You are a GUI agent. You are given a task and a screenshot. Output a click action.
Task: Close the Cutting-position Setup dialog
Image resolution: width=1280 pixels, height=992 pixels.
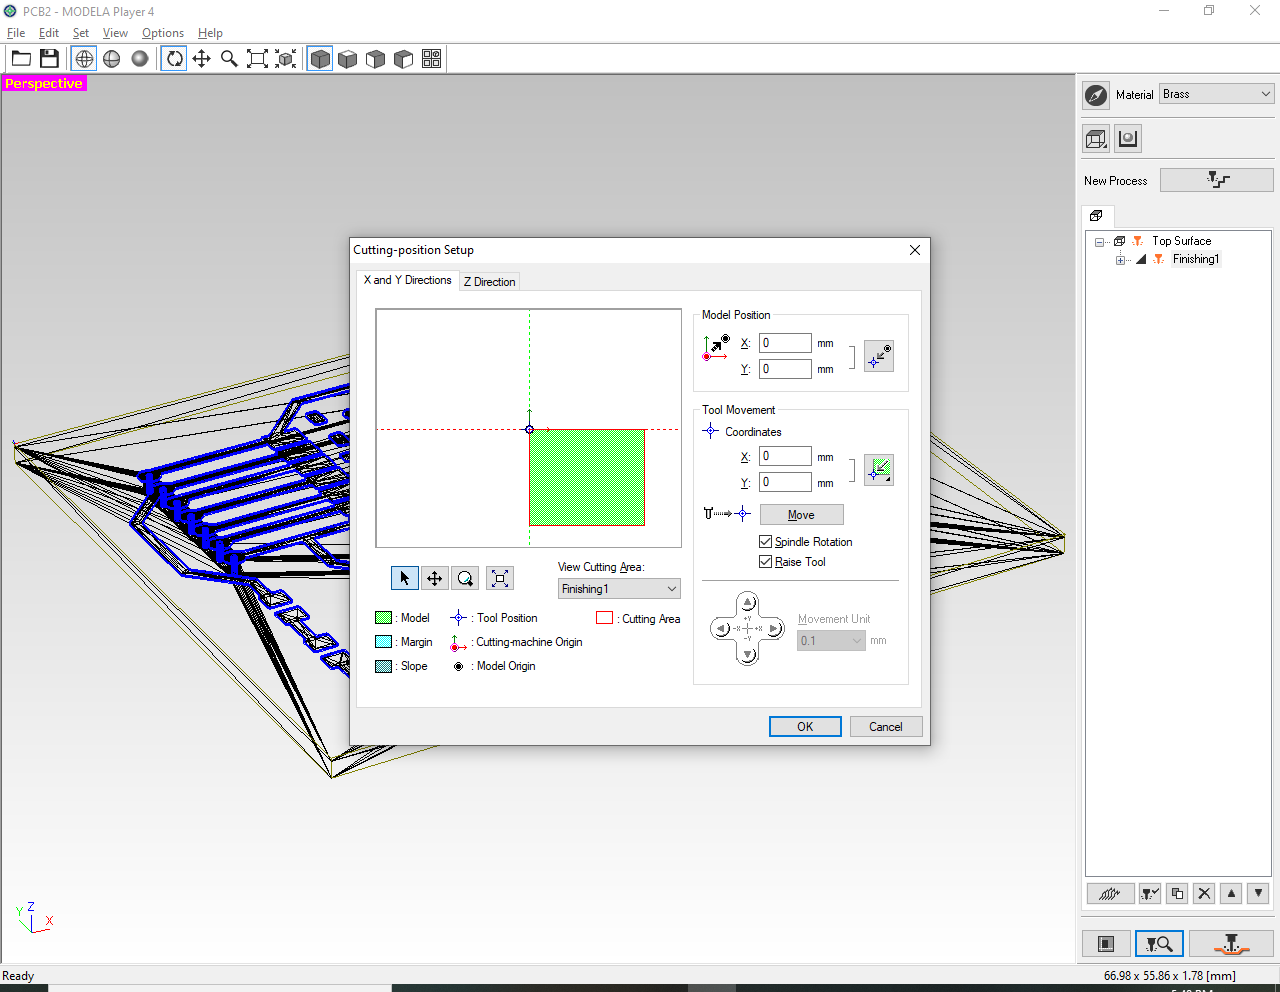click(914, 250)
